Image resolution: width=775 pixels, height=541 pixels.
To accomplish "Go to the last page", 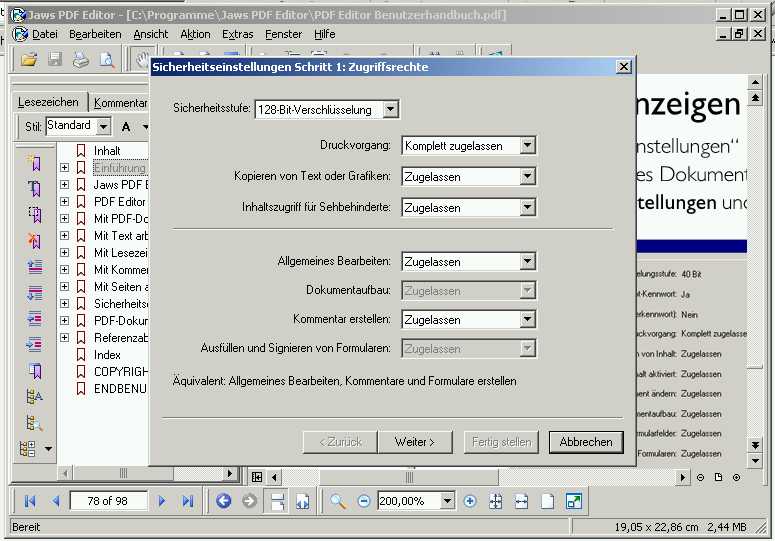I will pyautogui.click(x=187, y=501).
